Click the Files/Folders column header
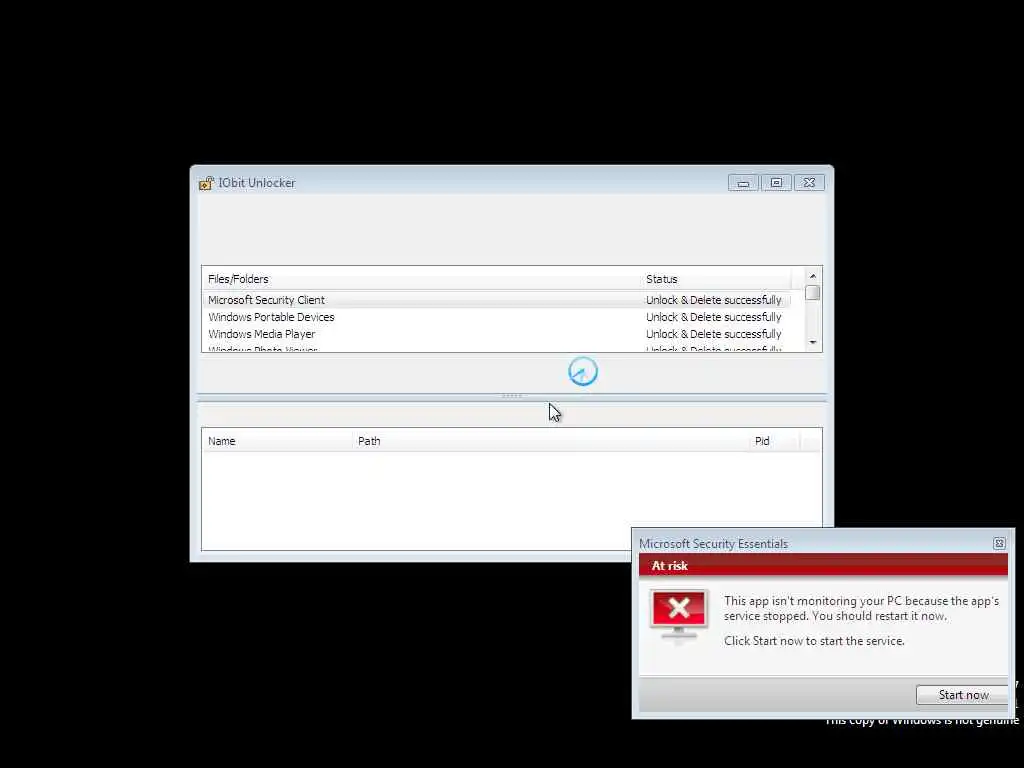 coord(421,279)
